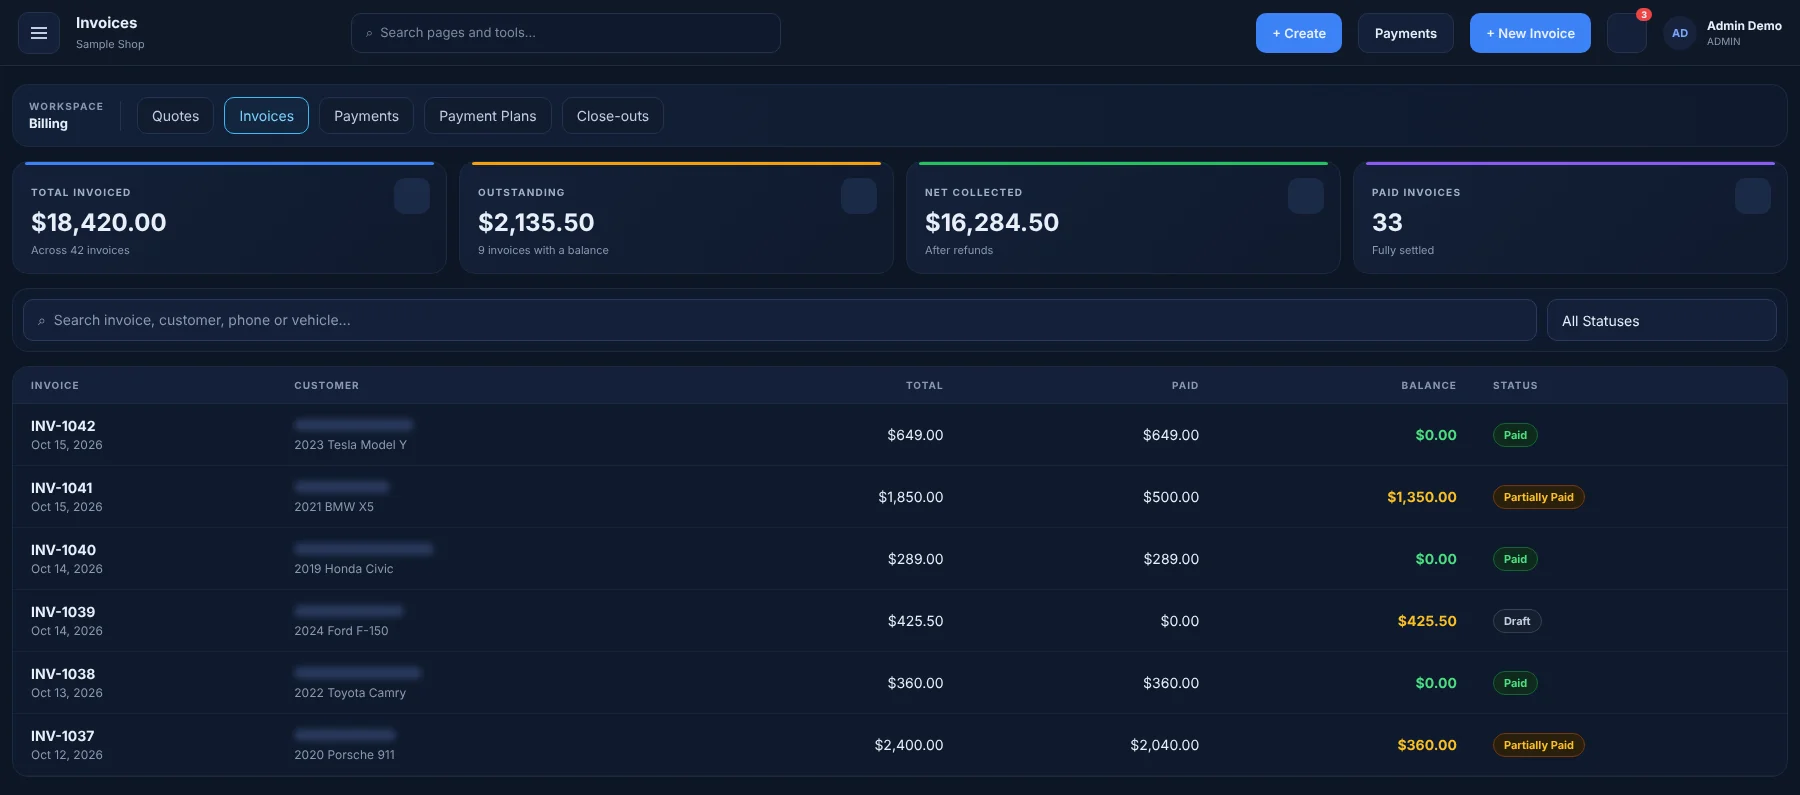Open the hamburger navigation menu

pos(39,33)
